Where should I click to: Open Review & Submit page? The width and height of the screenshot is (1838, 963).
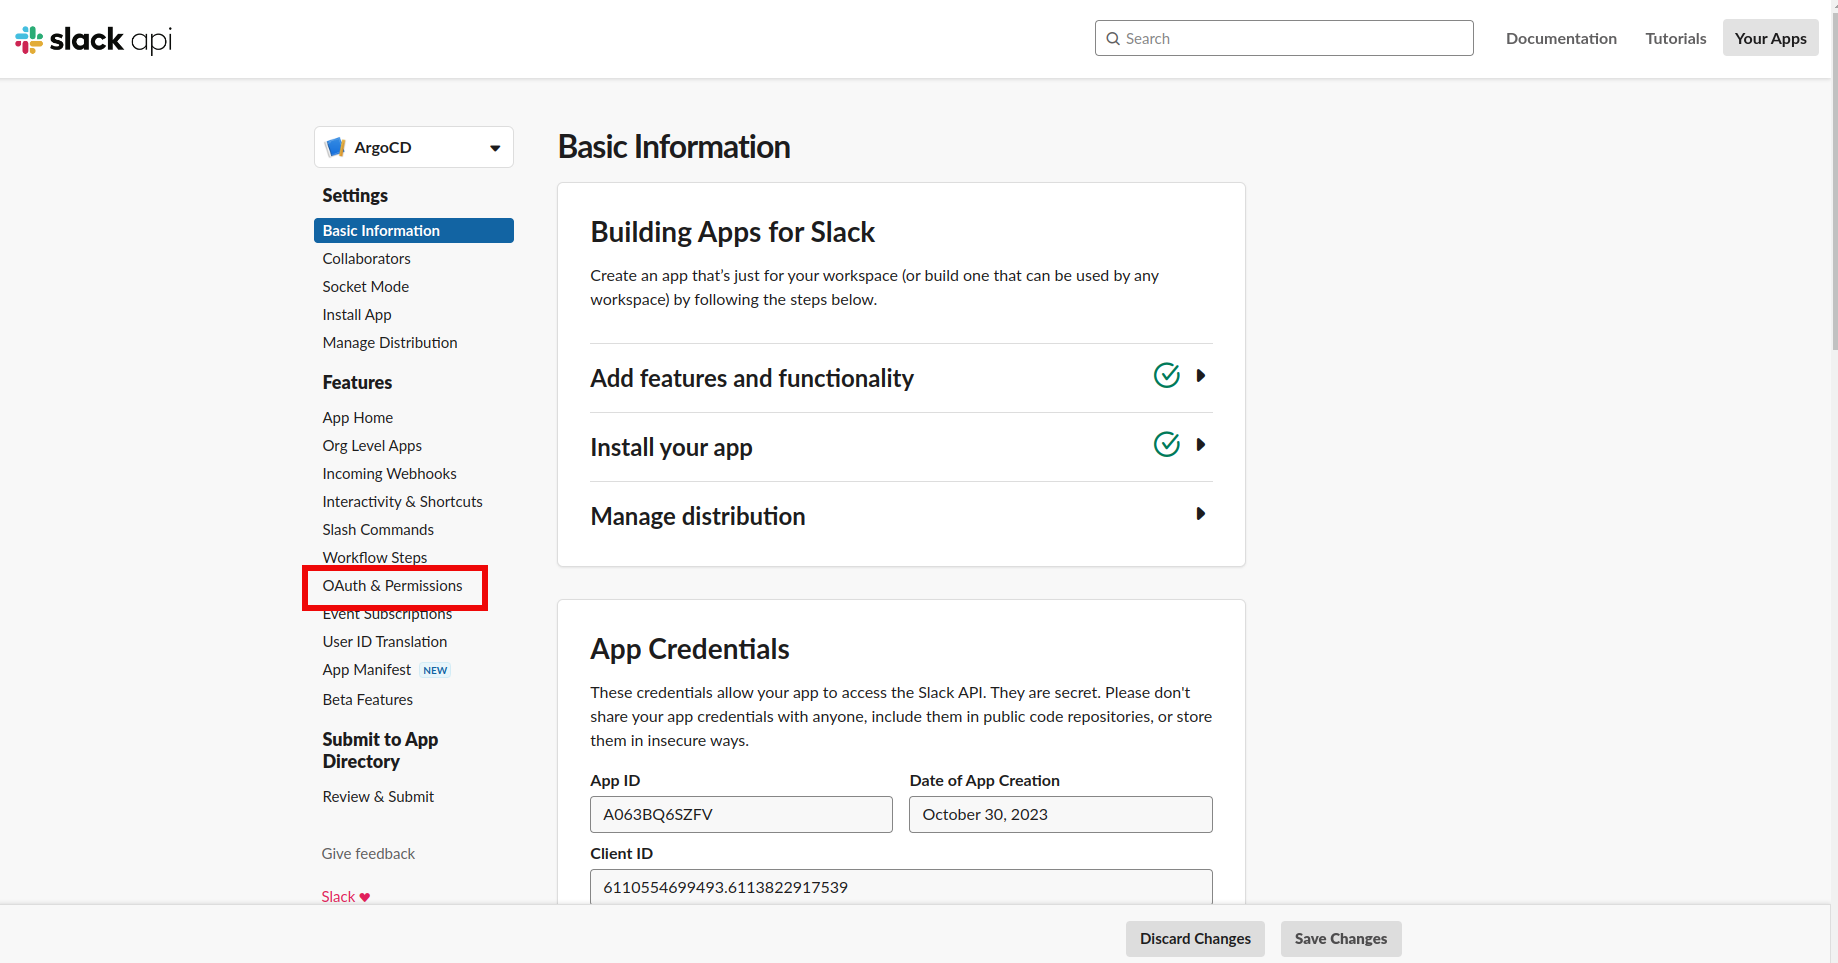point(378,797)
